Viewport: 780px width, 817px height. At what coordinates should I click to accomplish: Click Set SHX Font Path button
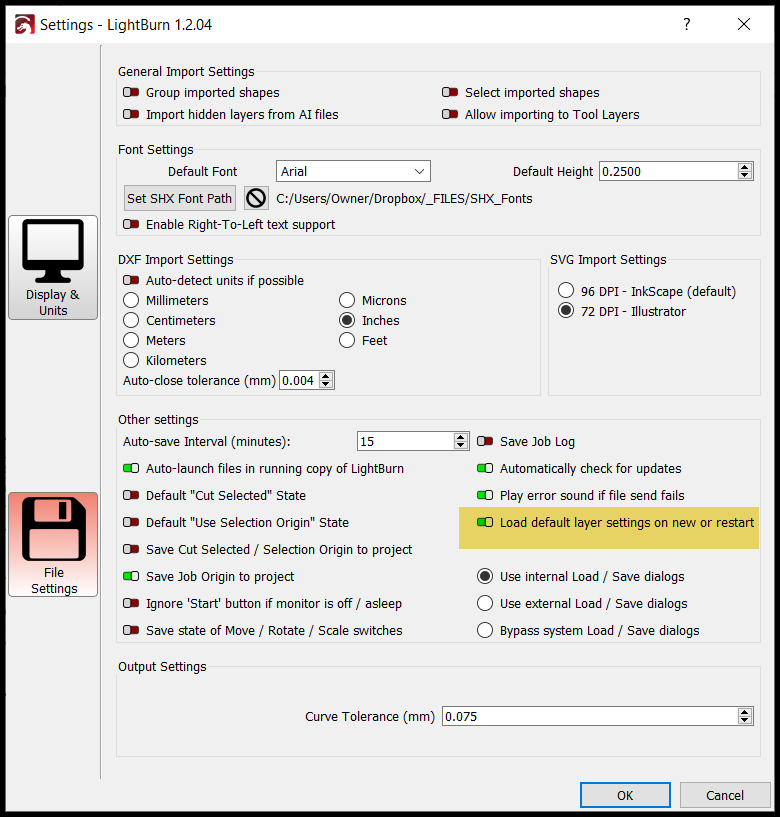179,199
